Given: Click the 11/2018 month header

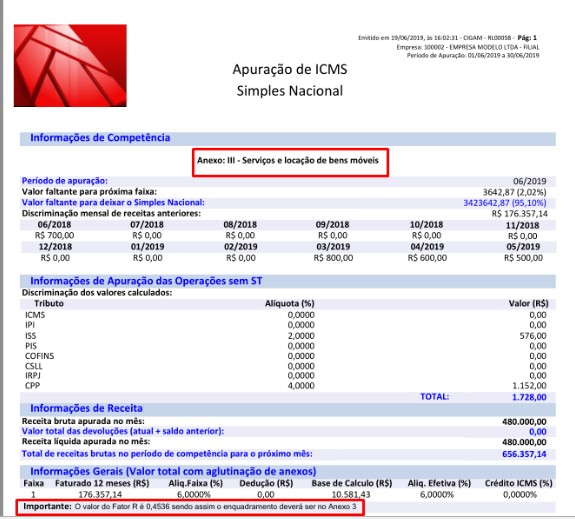Looking at the screenshot, I should (523, 225).
